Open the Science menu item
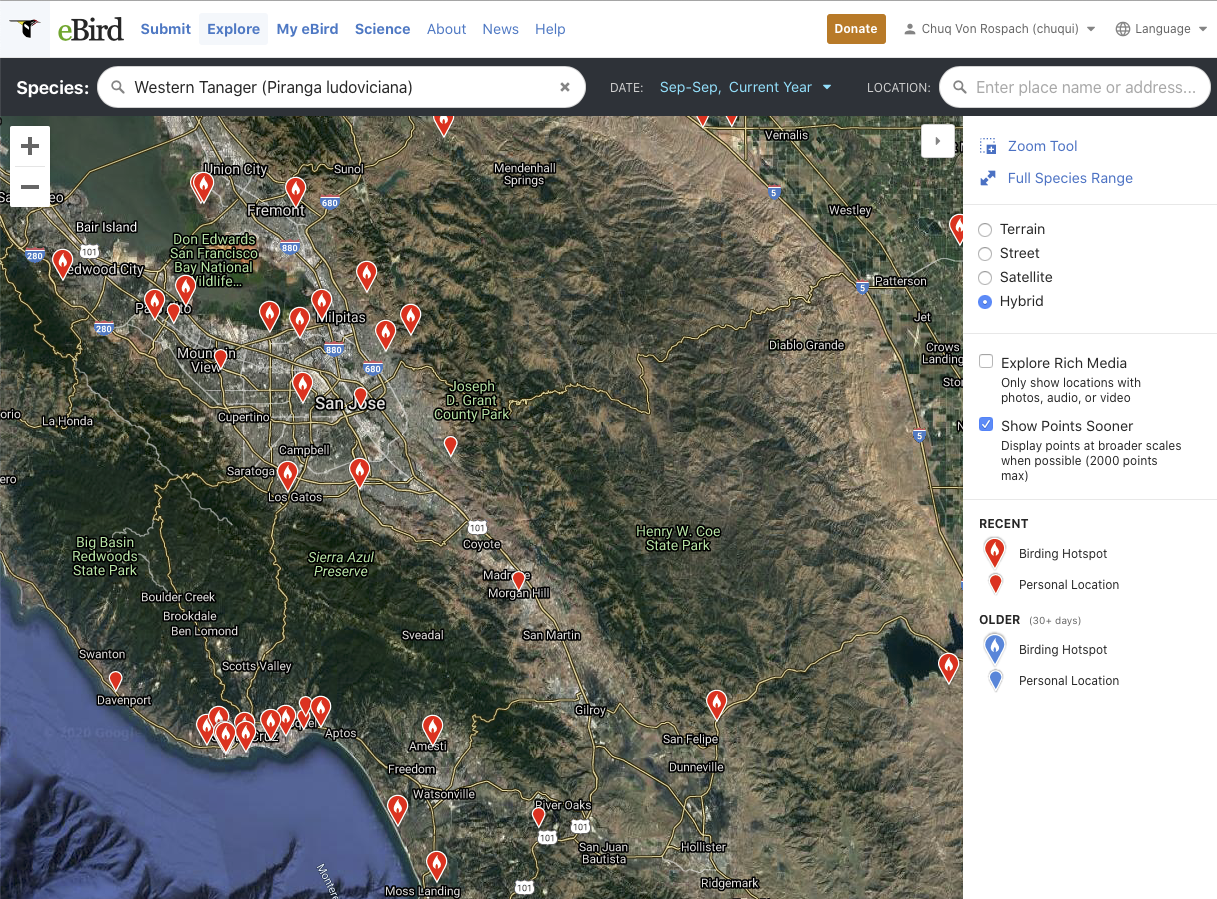Screen dimensions: 1217x899 pos(382,29)
